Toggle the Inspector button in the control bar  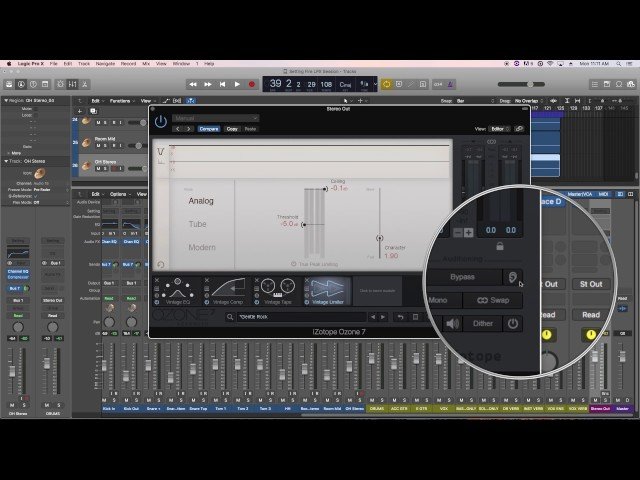(x=21, y=84)
